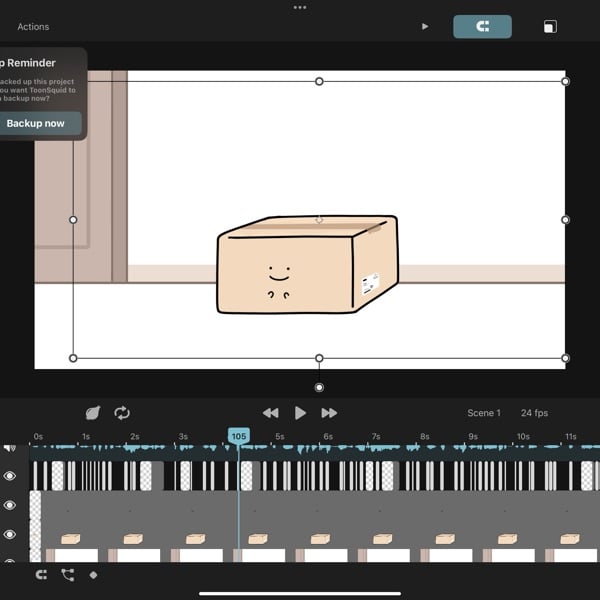Expand the three-dots menu at top

coord(300,7)
